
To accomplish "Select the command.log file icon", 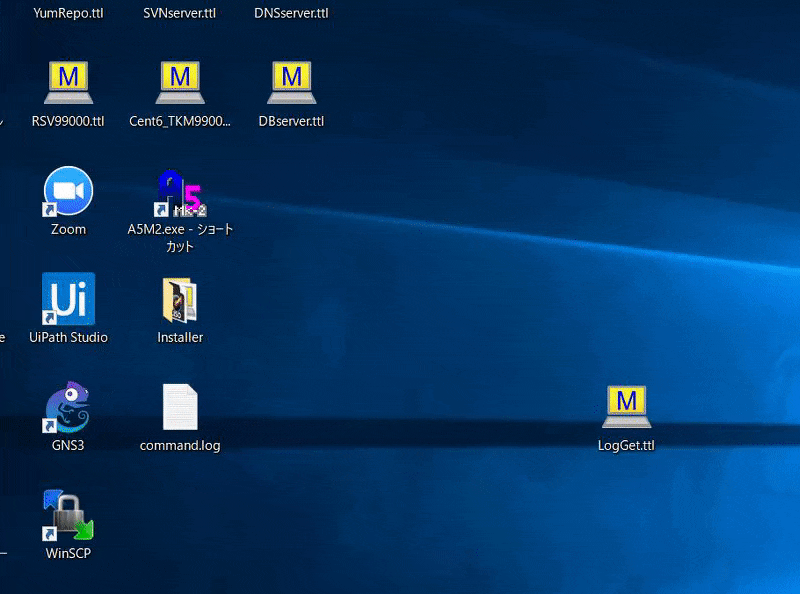I will point(180,407).
